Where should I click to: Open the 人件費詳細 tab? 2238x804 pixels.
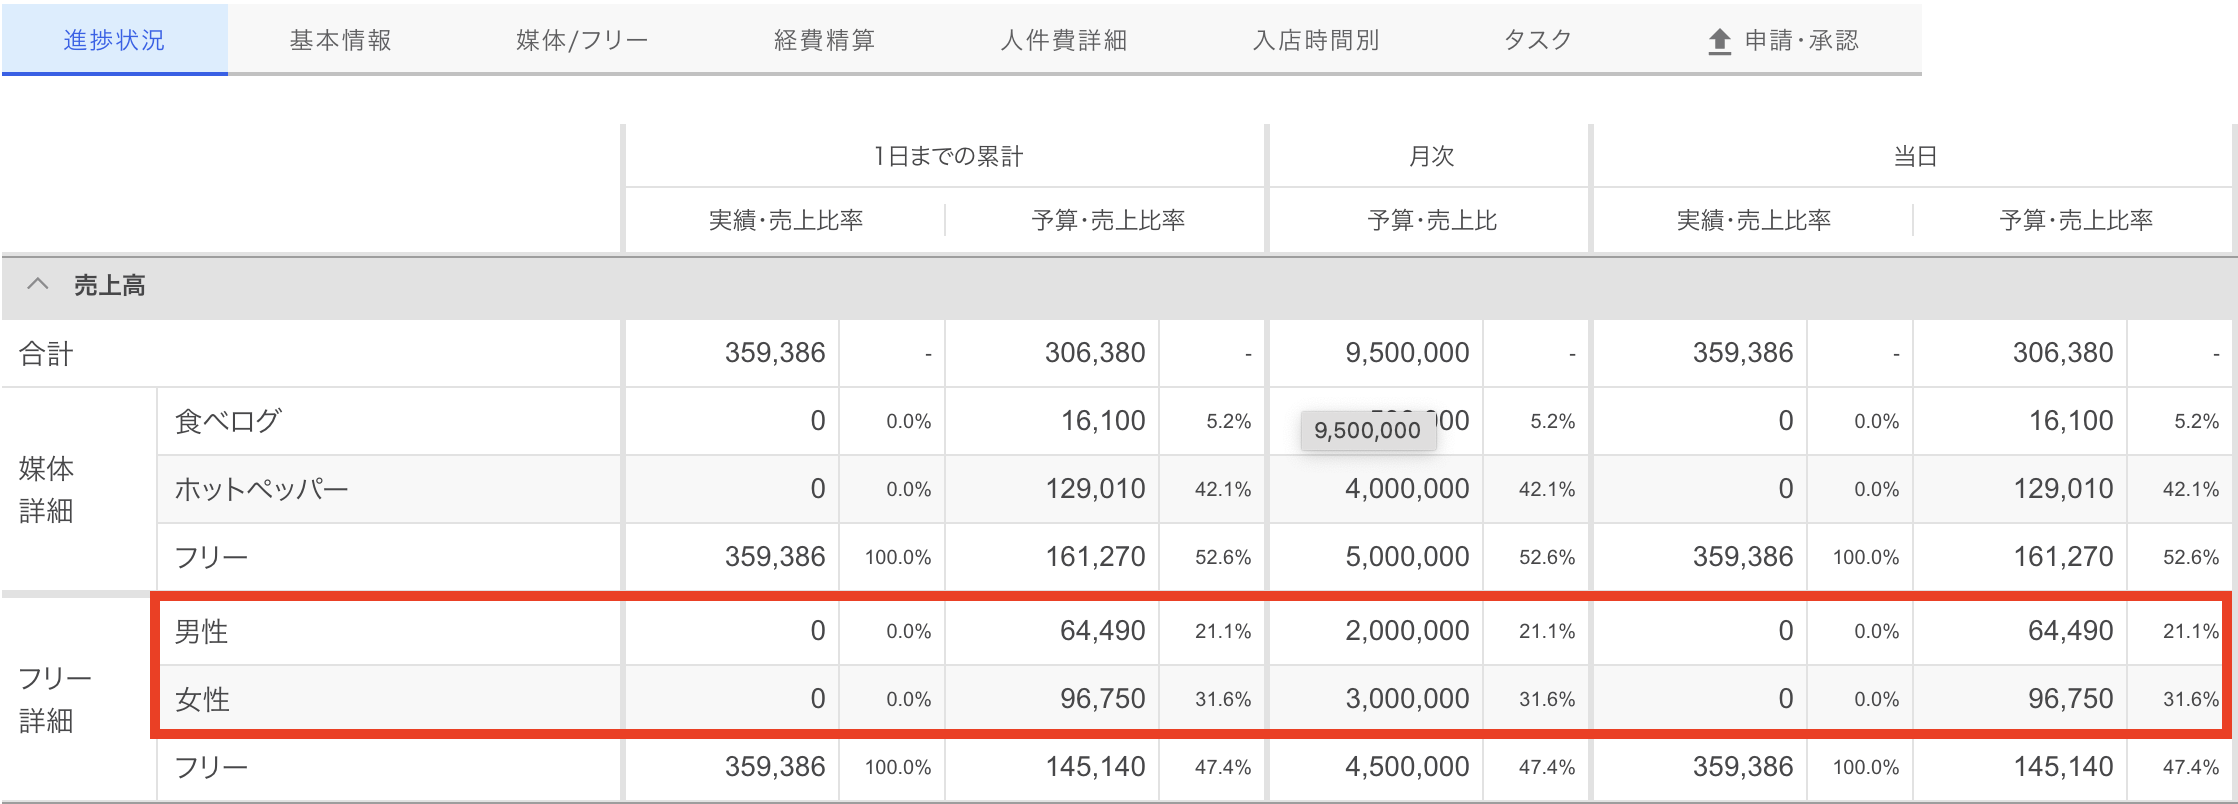tap(1063, 40)
